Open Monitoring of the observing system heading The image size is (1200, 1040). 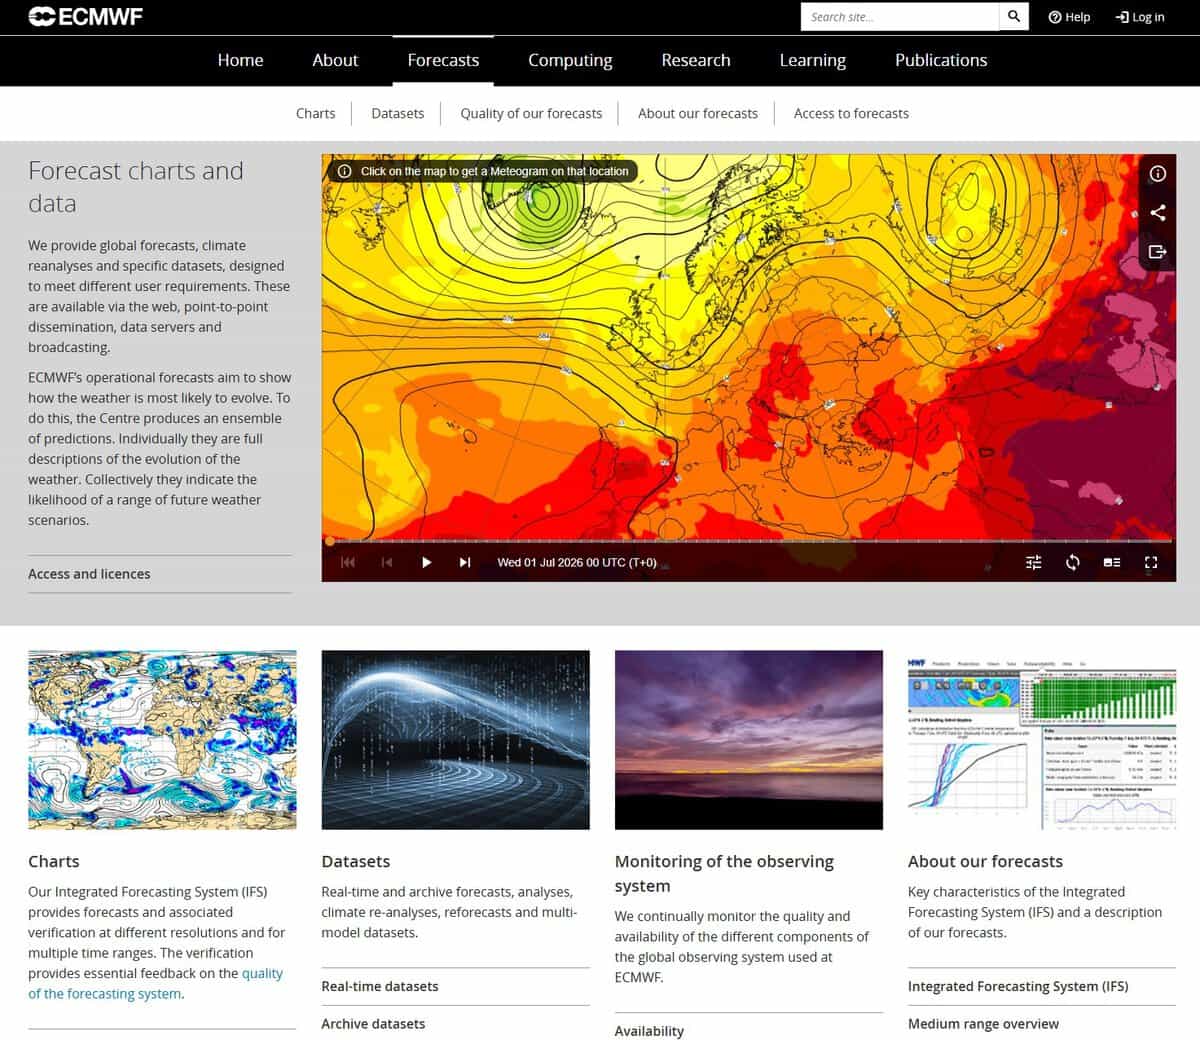tap(724, 873)
